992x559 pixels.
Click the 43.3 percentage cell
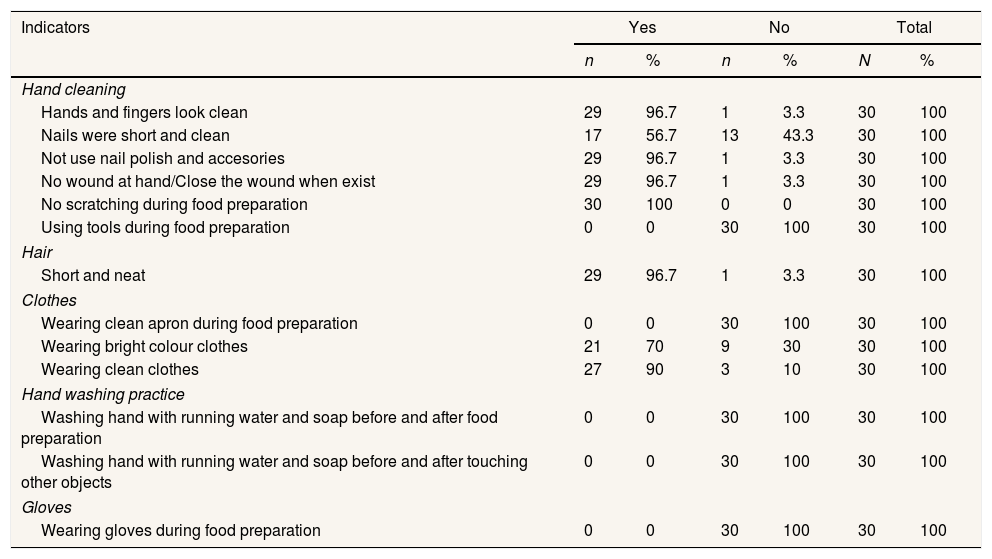point(798,136)
